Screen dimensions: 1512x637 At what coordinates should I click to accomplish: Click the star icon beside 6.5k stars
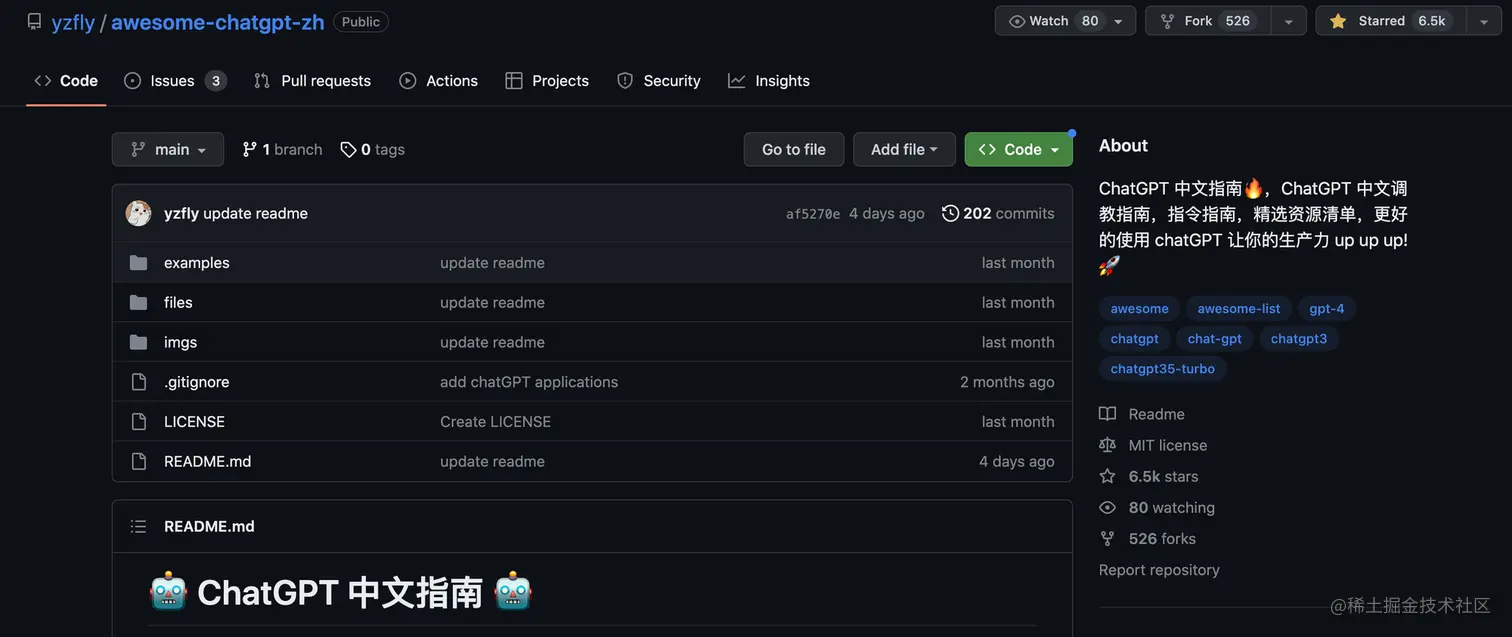[x=1107, y=476]
